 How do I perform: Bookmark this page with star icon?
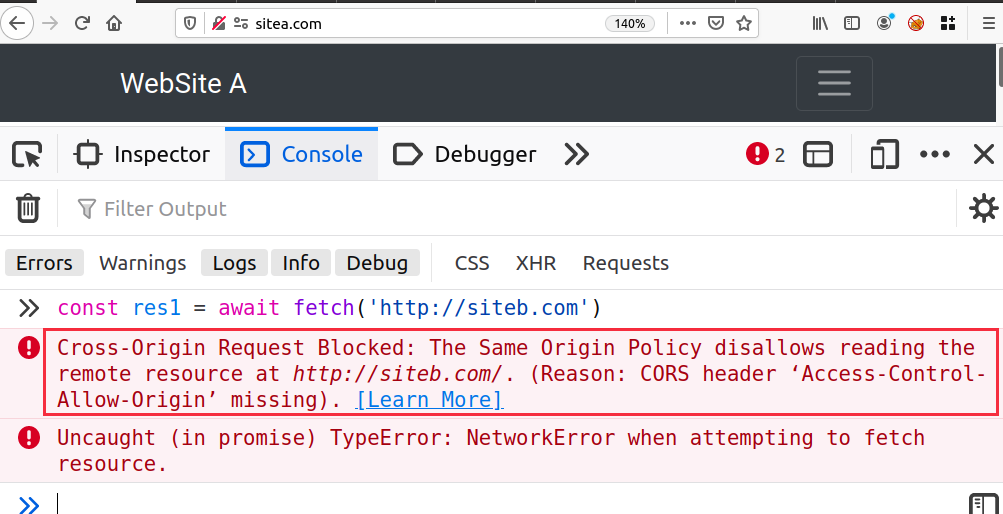[743, 24]
